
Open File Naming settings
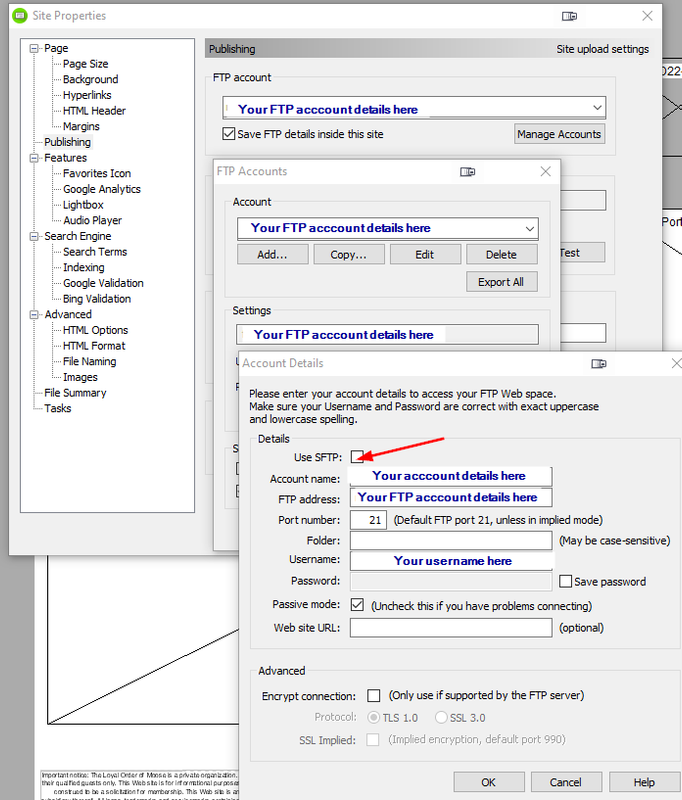[x=90, y=362]
